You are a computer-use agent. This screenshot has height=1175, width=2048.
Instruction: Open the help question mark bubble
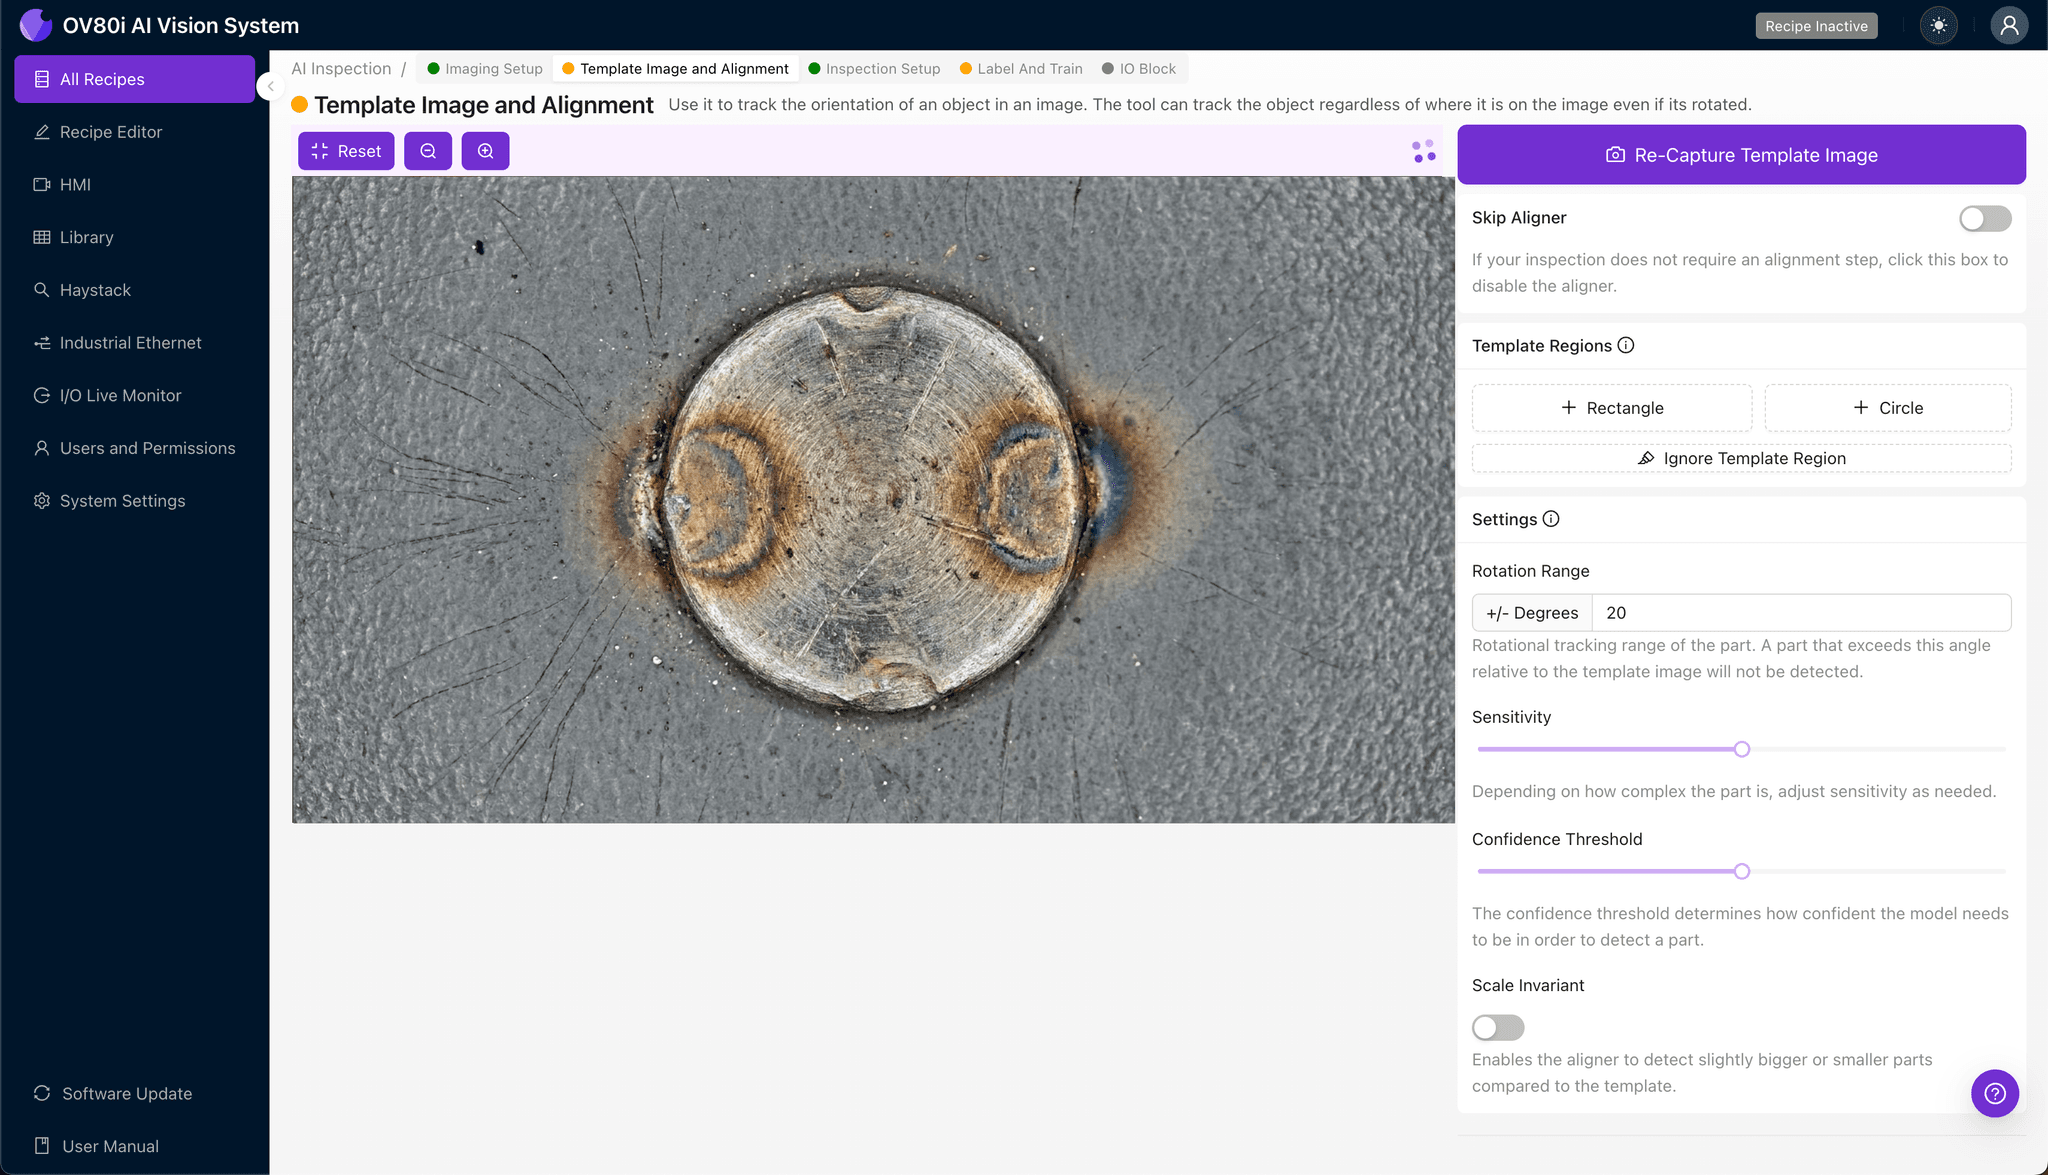click(x=1995, y=1093)
